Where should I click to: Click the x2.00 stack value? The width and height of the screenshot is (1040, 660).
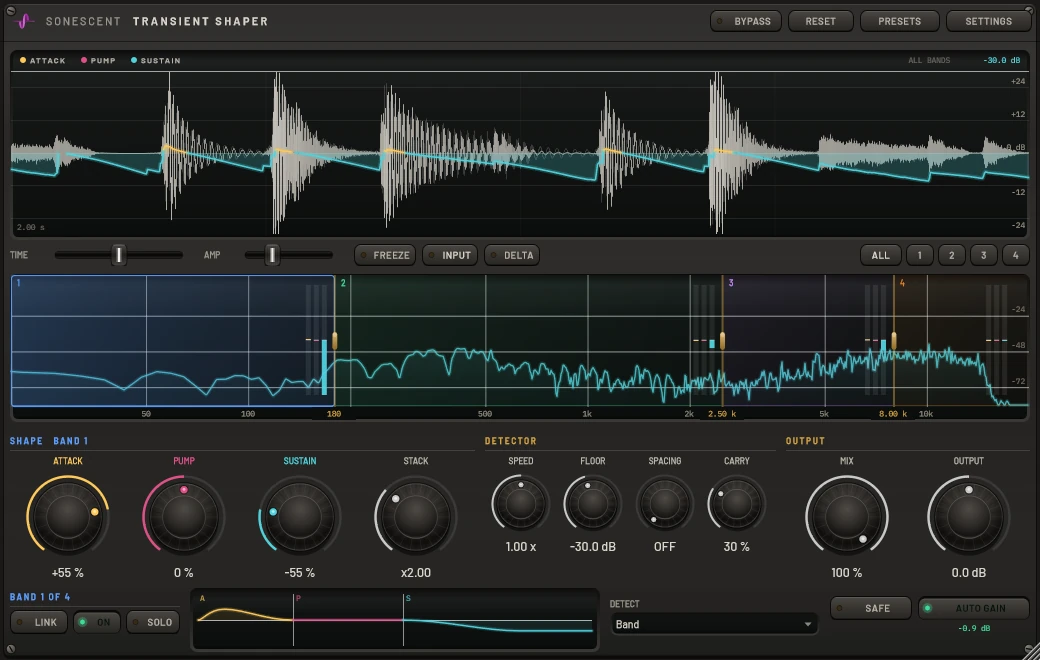click(415, 572)
